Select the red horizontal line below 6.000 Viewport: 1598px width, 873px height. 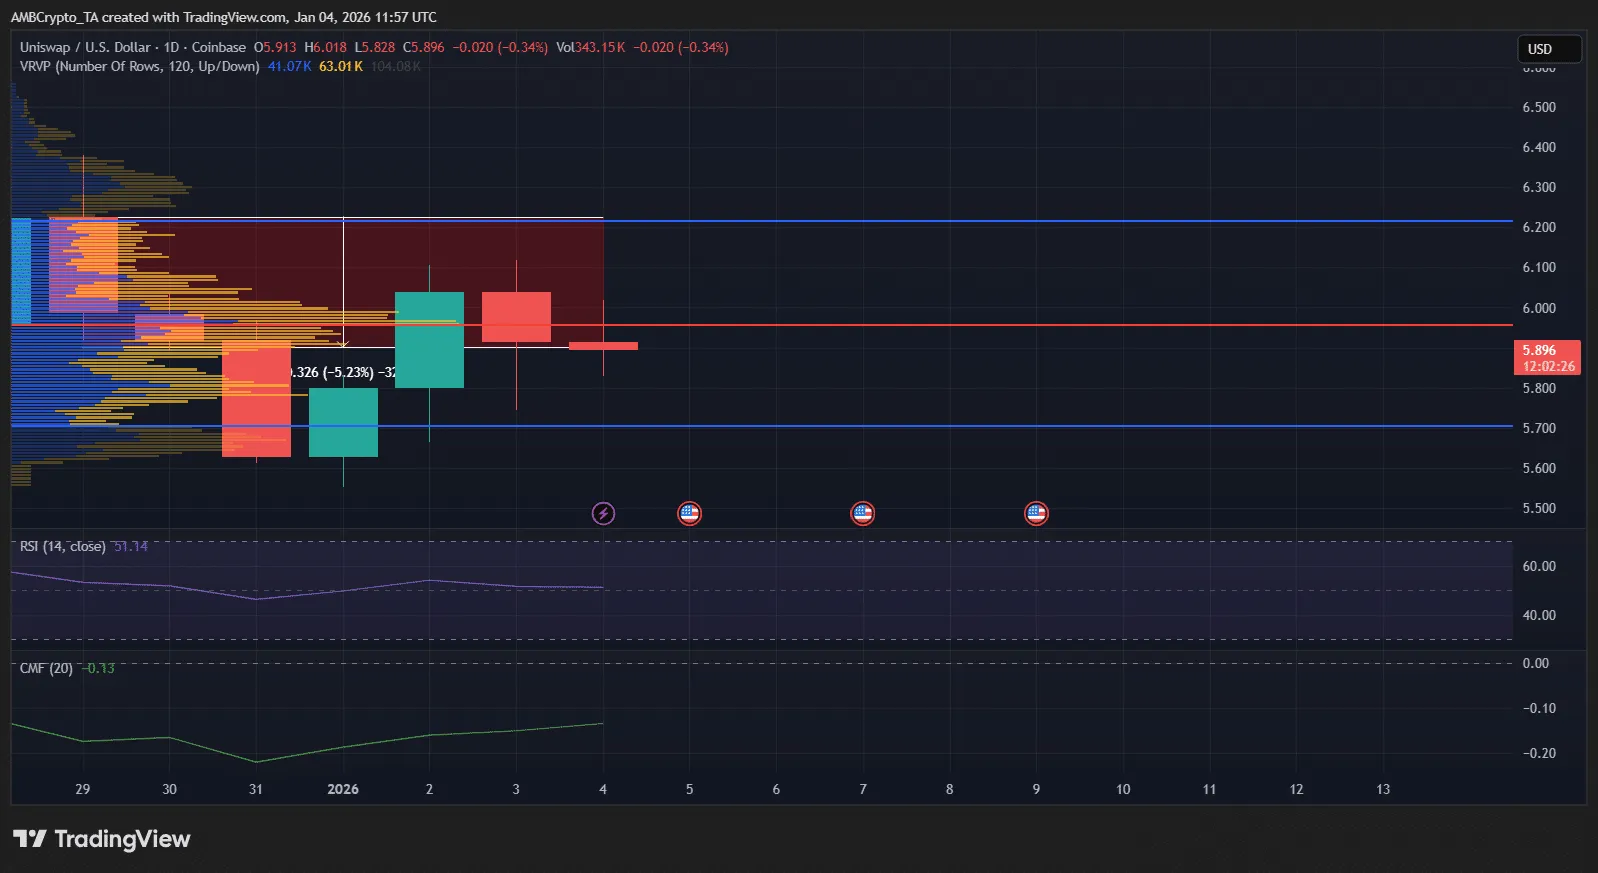(1000, 325)
